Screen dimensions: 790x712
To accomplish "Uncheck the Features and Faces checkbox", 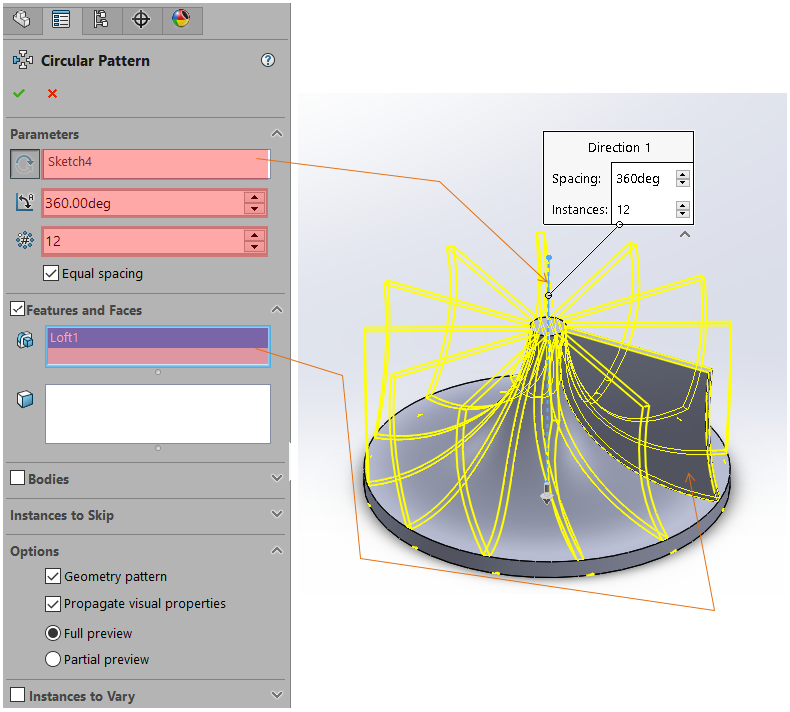I will pos(17,310).
